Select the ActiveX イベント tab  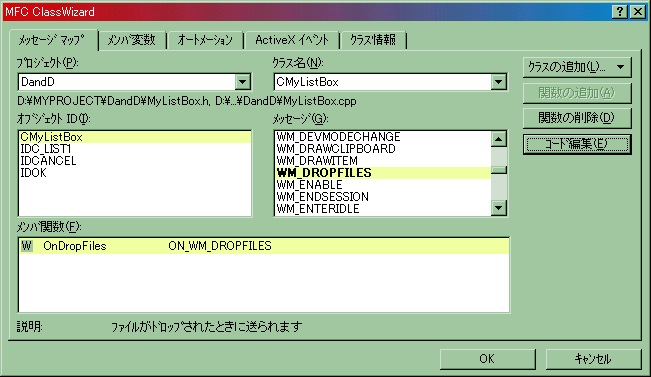[x=292, y=40]
